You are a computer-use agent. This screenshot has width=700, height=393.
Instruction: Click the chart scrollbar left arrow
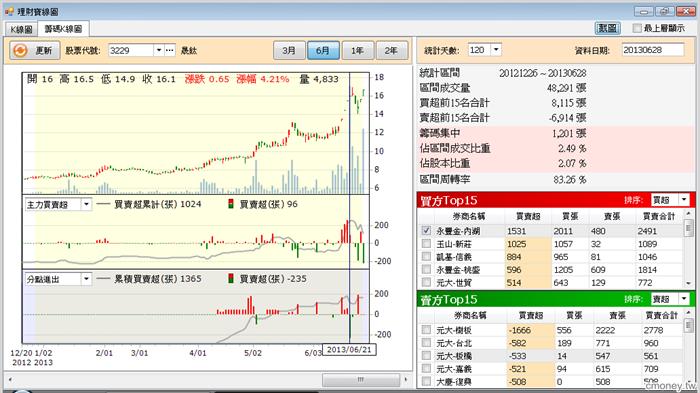(10, 380)
